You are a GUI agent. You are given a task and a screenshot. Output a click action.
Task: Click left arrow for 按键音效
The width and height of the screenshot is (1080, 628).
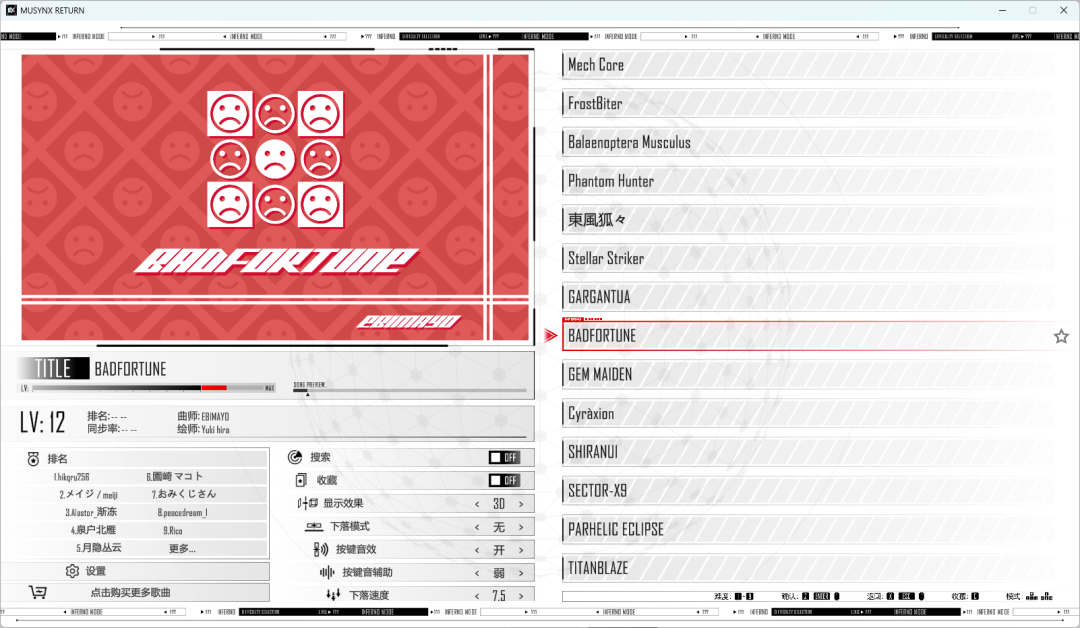pos(477,550)
